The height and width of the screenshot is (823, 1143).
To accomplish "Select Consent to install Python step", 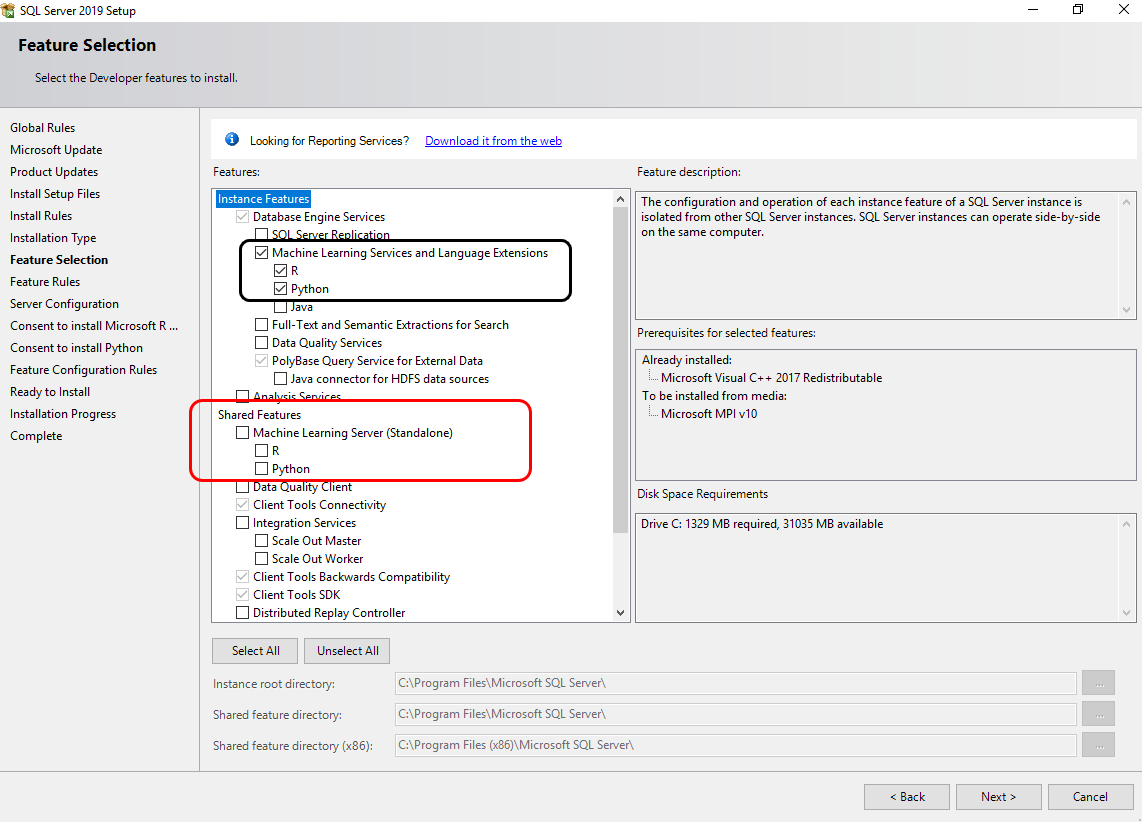I will [77, 348].
